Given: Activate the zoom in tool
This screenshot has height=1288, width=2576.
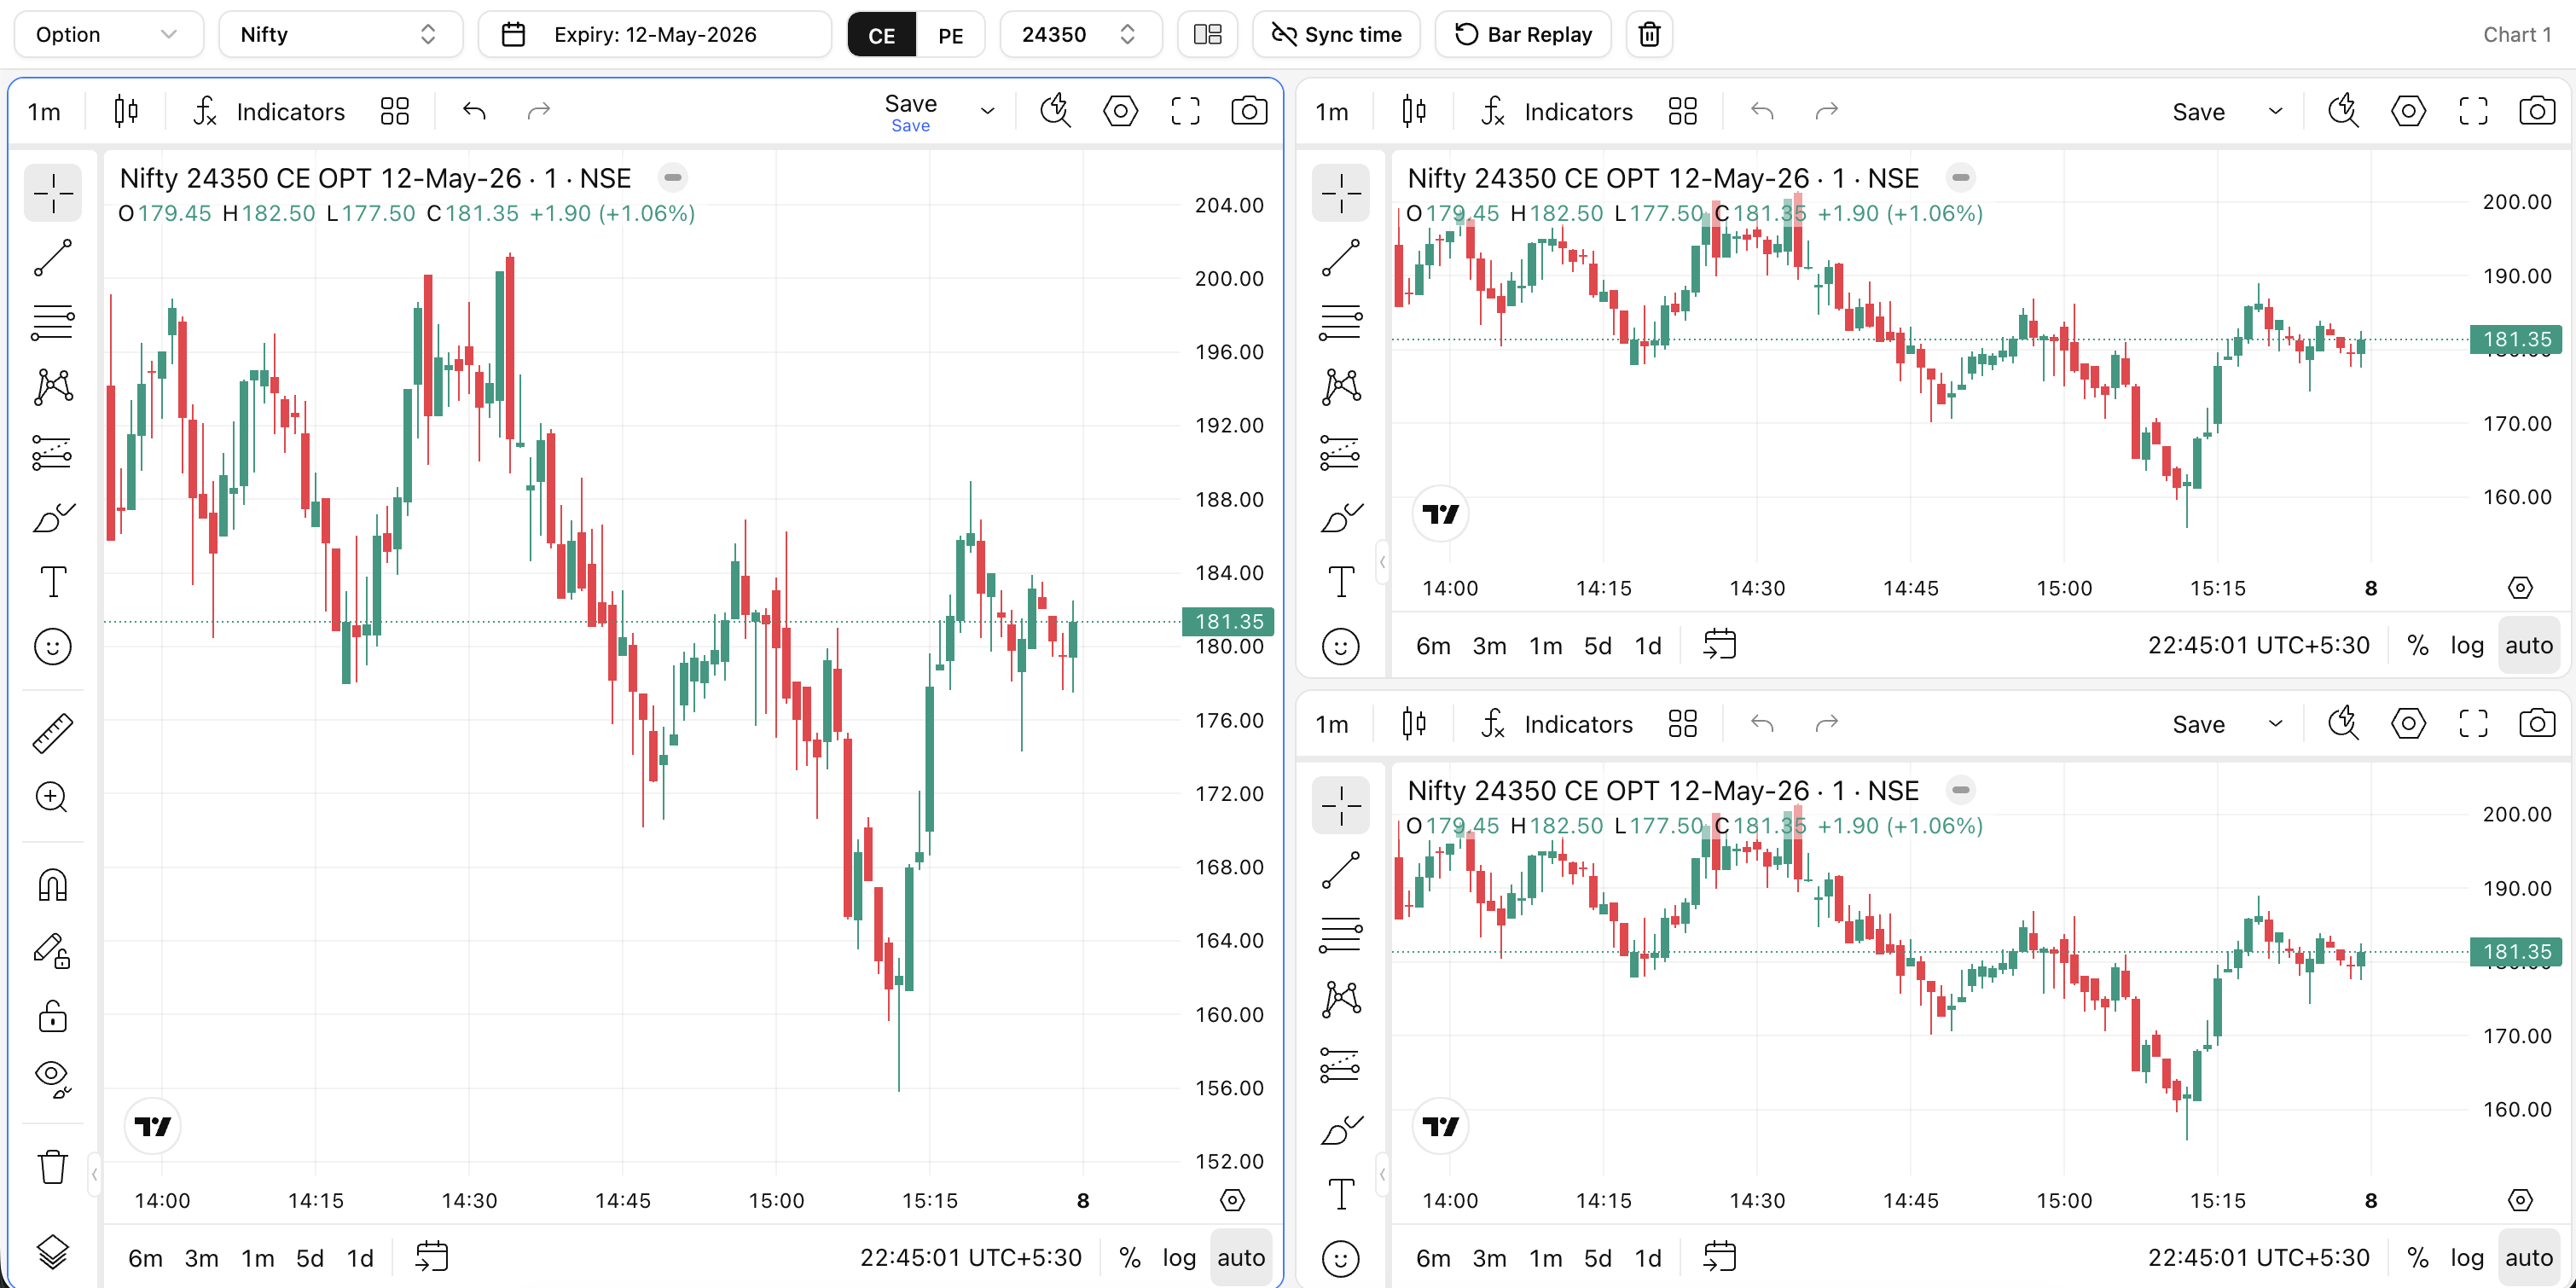Looking at the screenshot, I should [x=53, y=797].
